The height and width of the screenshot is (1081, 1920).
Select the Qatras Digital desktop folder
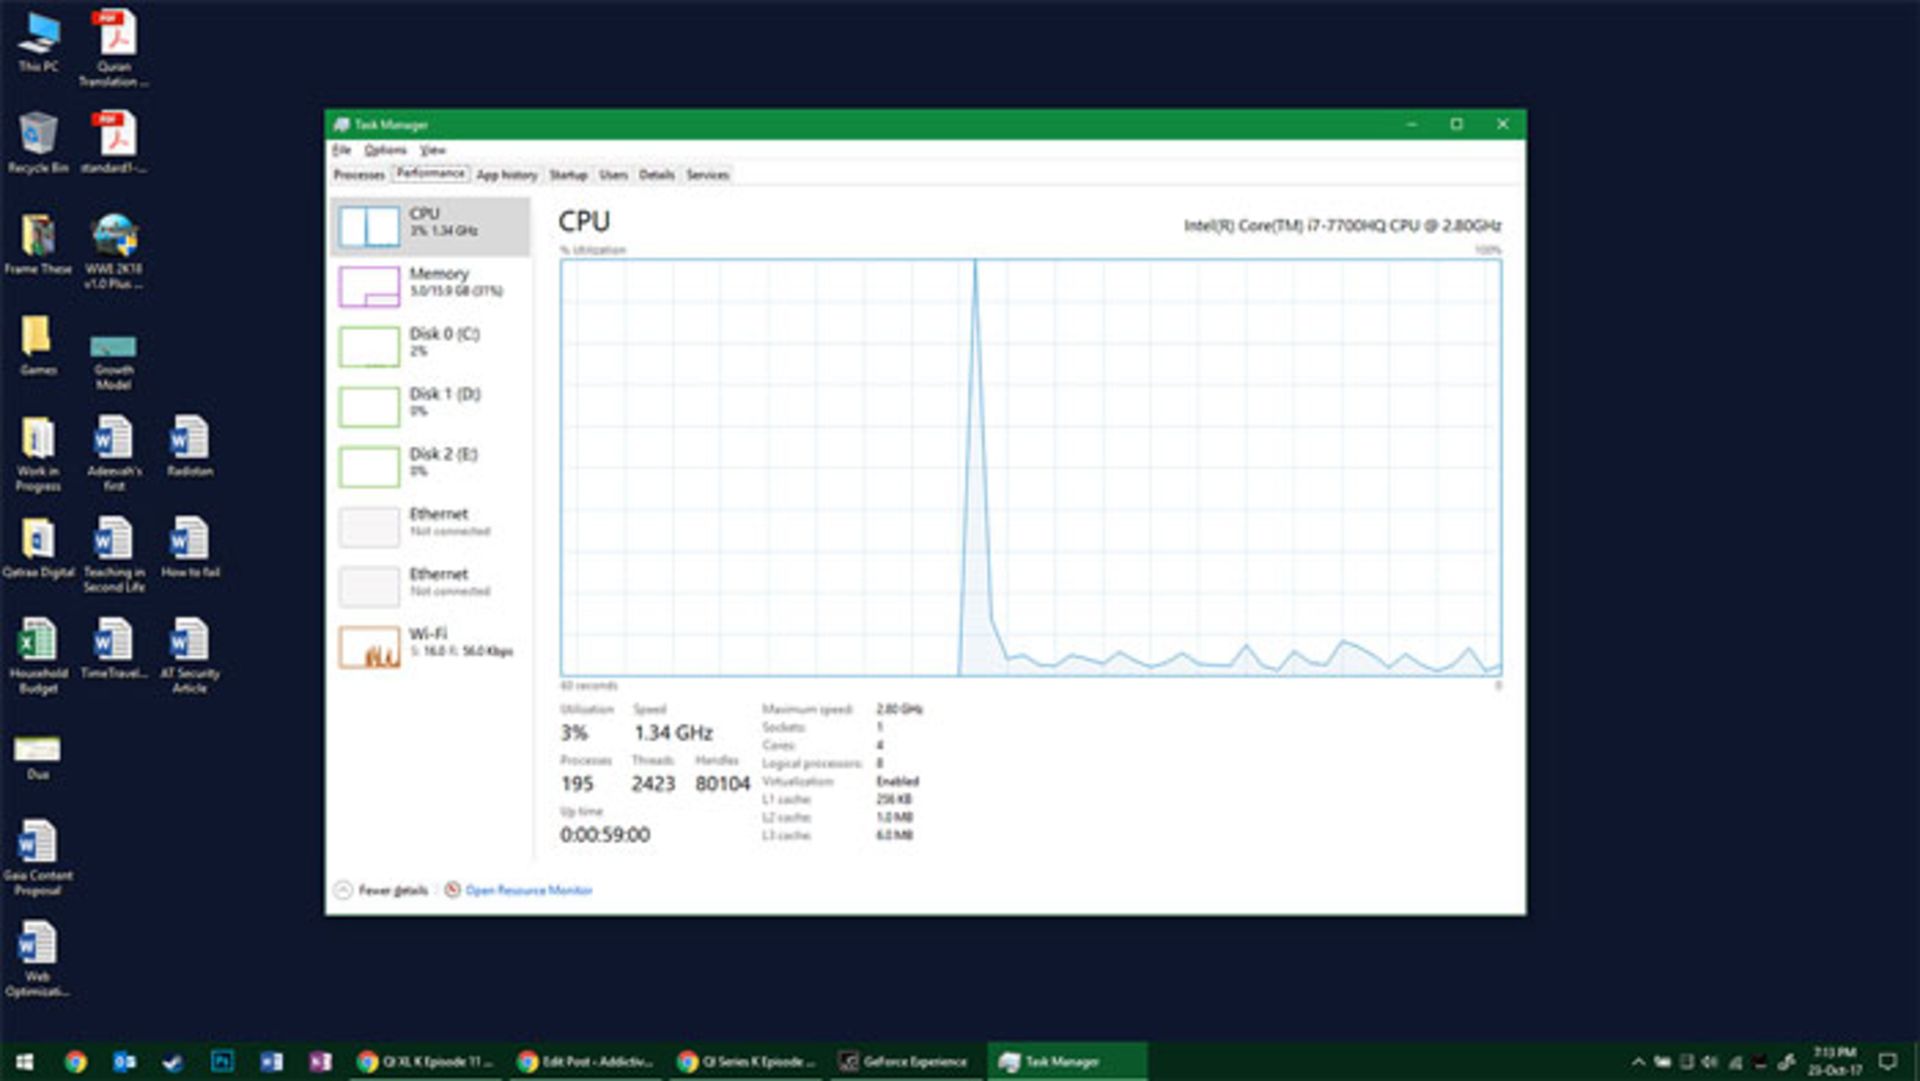pos(38,547)
